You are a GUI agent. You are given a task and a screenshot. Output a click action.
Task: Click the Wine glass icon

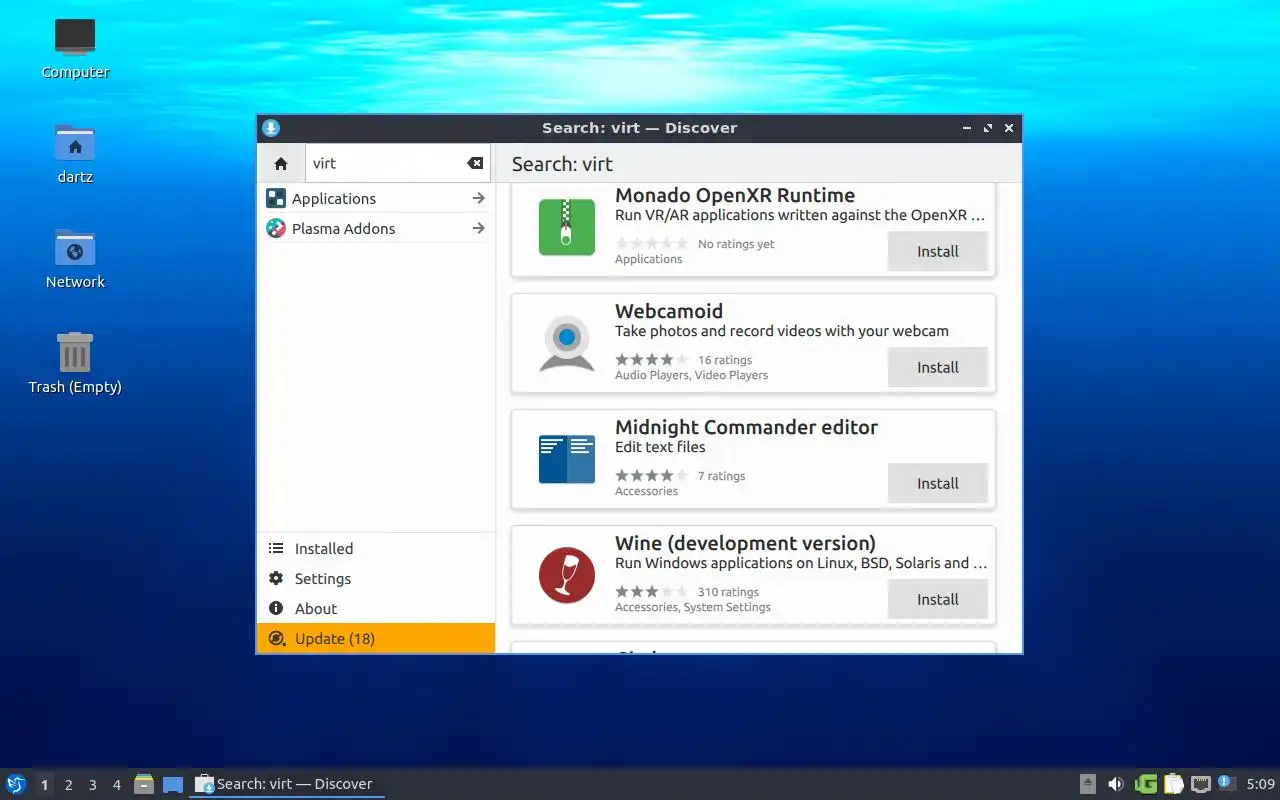(567, 575)
